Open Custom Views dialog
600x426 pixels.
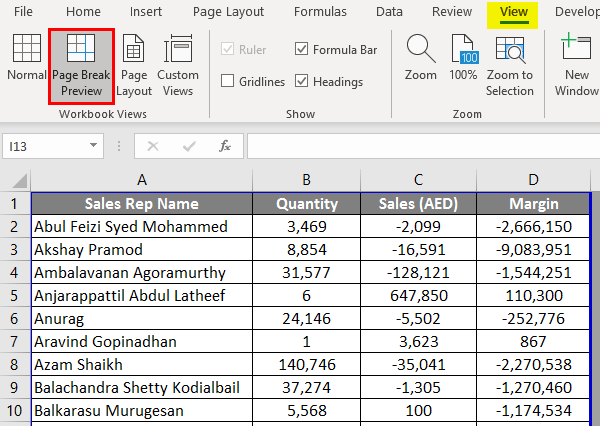click(x=178, y=64)
